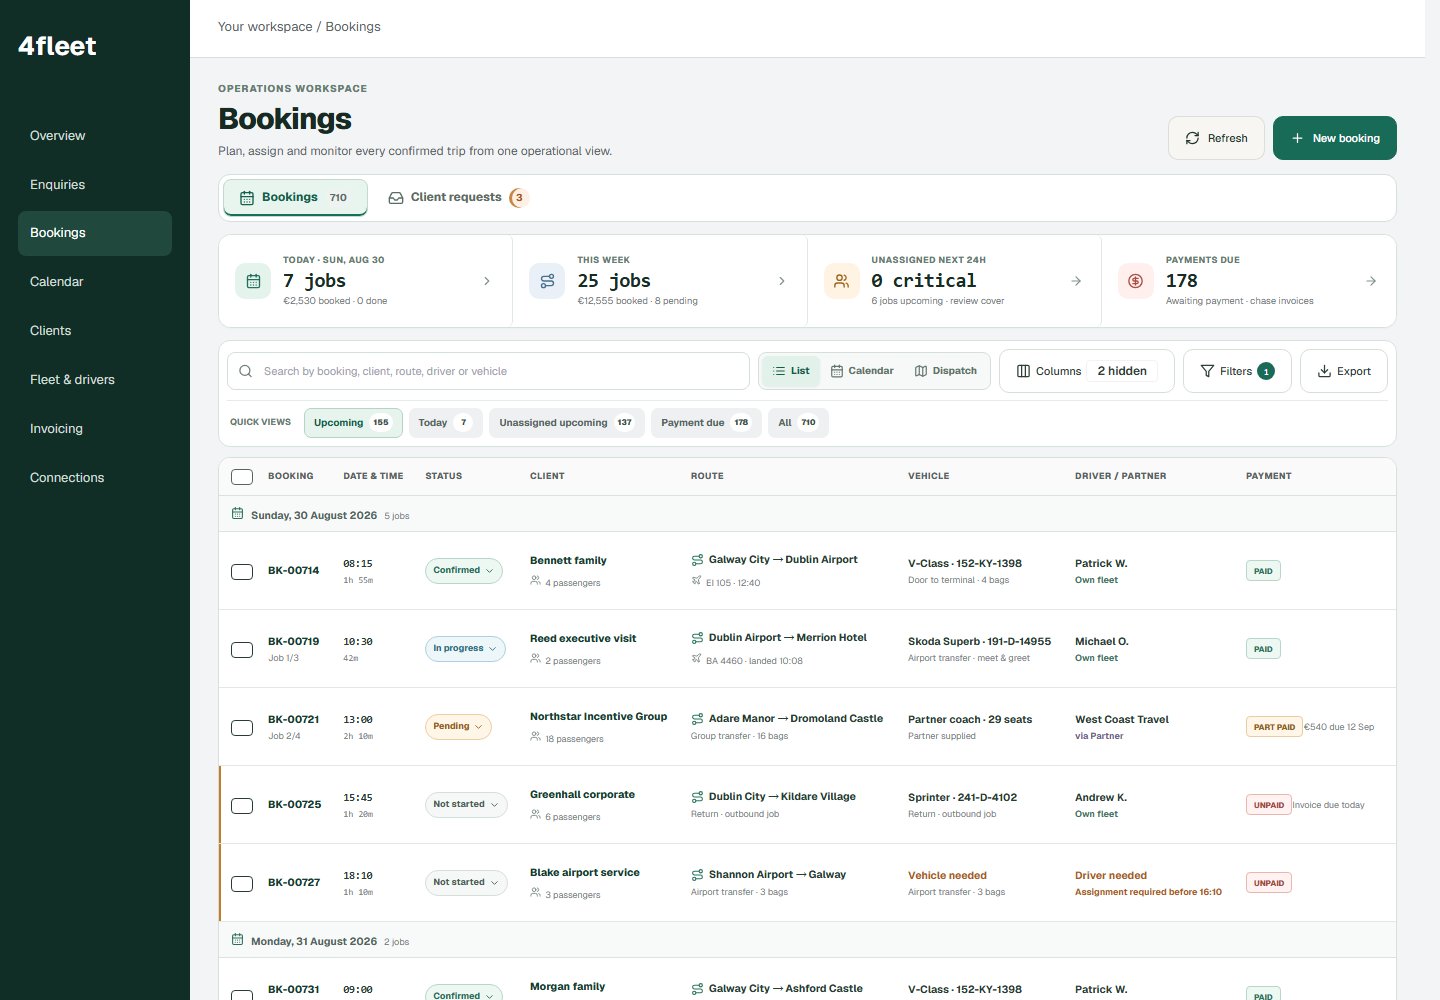This screenshot has width=1440, height=1000.
Task: Click the 4fleet logo
Action: 57,46
